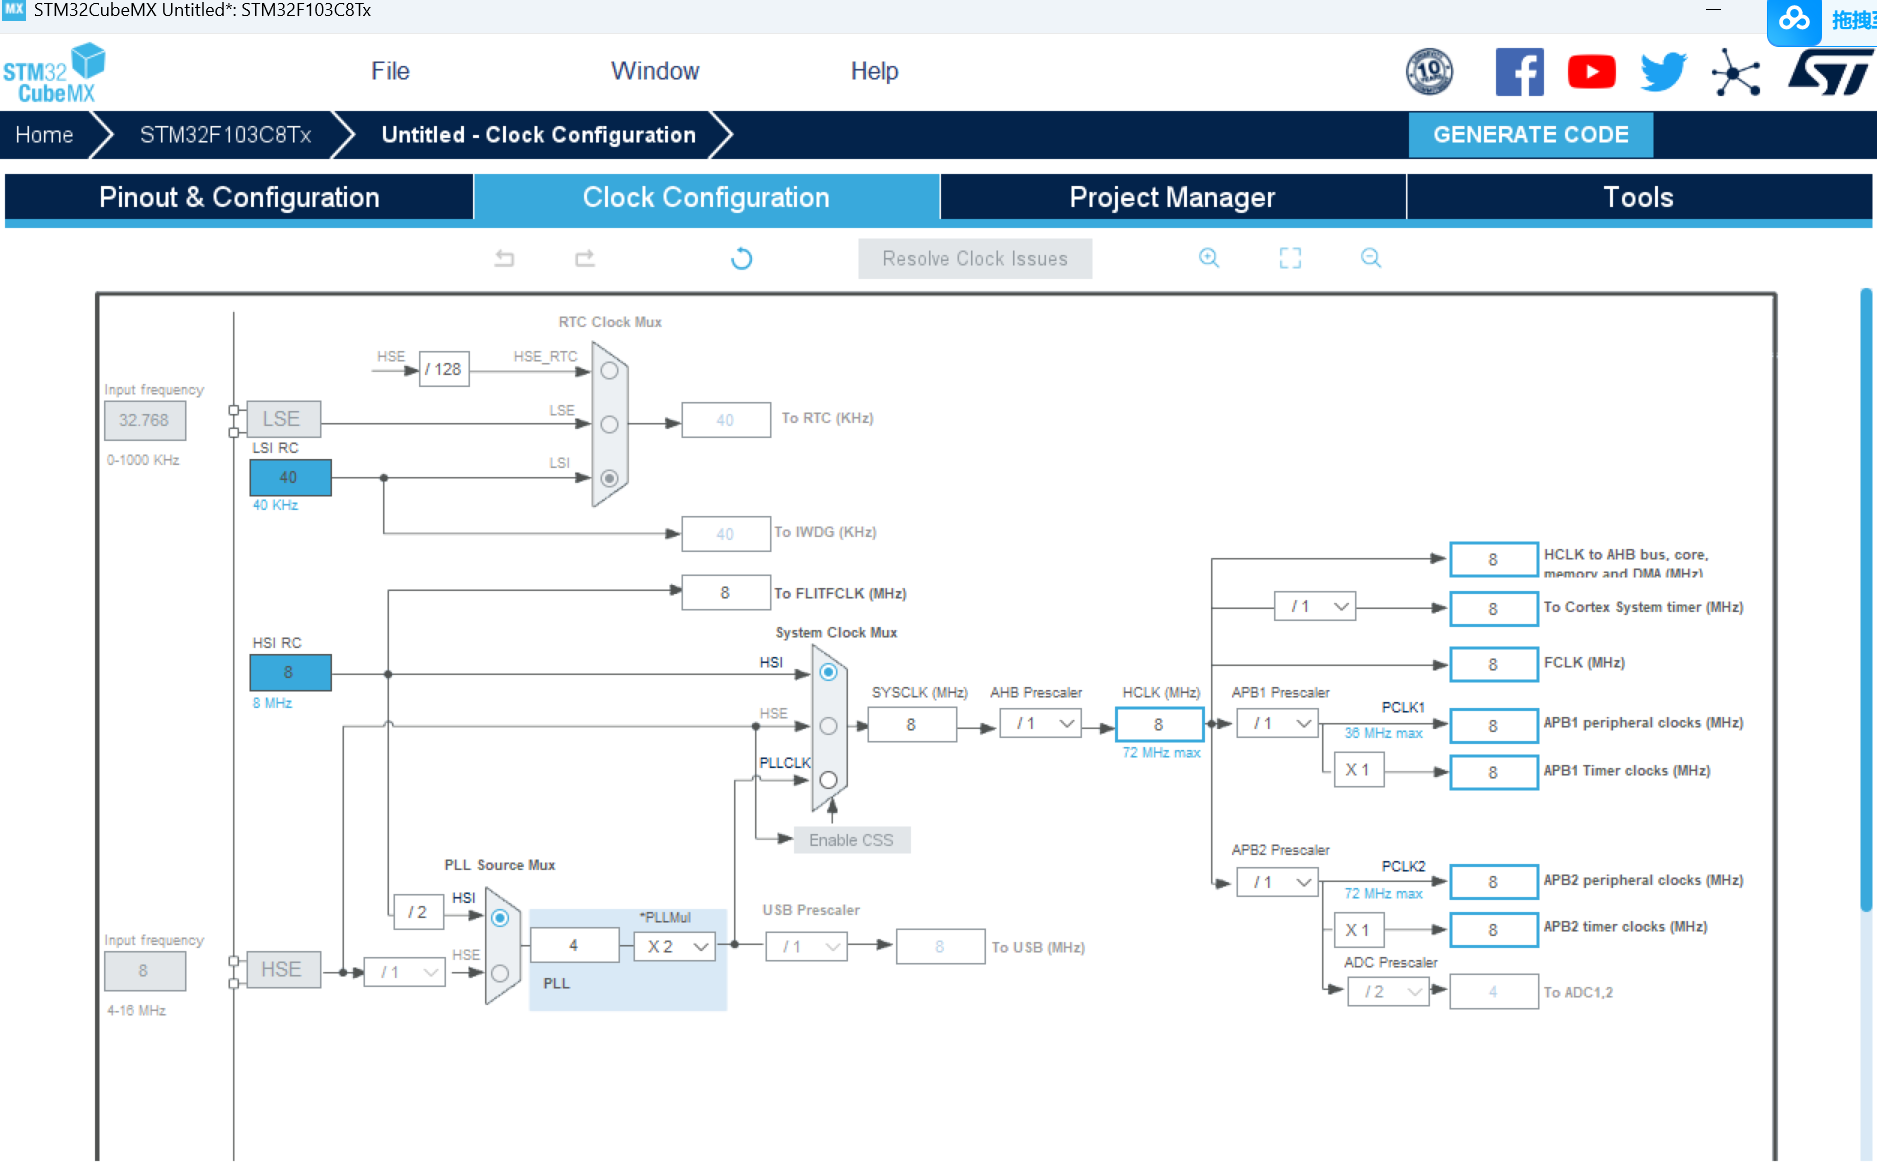Click the Enable CSS button
Viewport: 1877px width, 1169px height.
click(852, 840)
